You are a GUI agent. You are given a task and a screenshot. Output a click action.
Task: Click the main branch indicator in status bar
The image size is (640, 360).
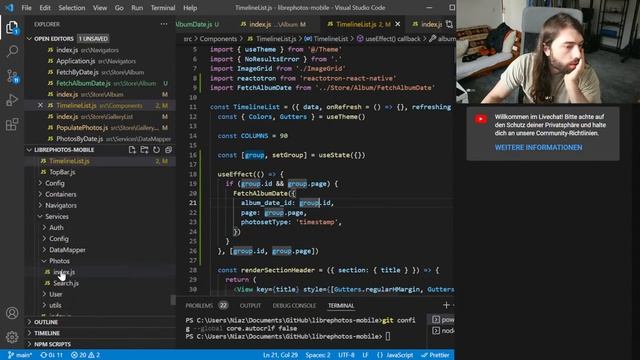[x=20, y=355]
